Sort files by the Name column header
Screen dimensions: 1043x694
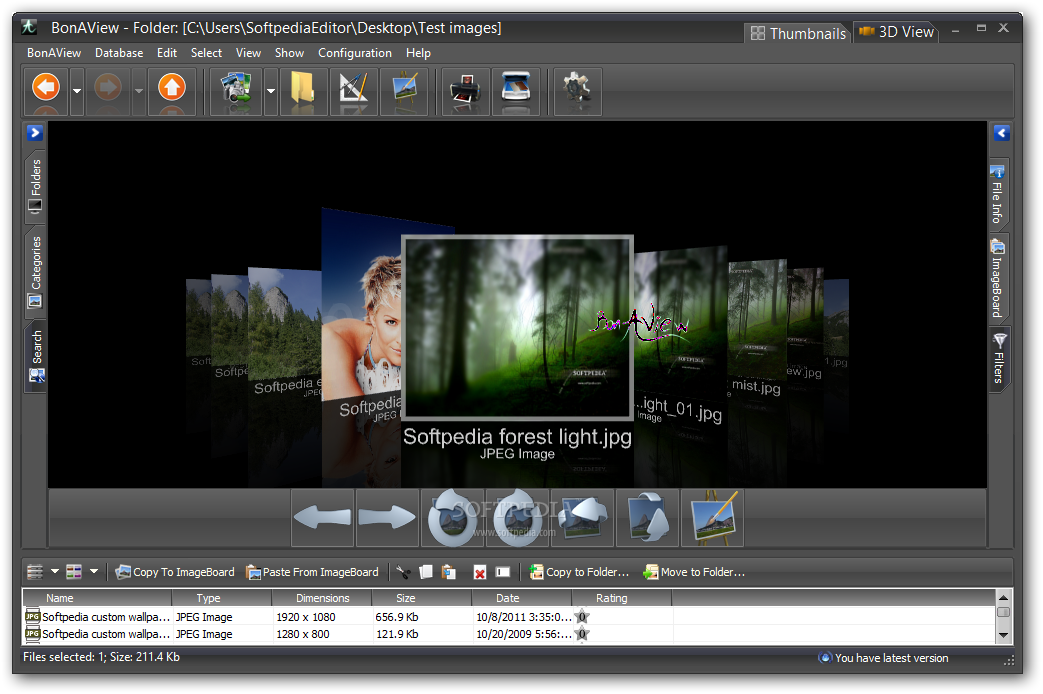coord(98,598)
